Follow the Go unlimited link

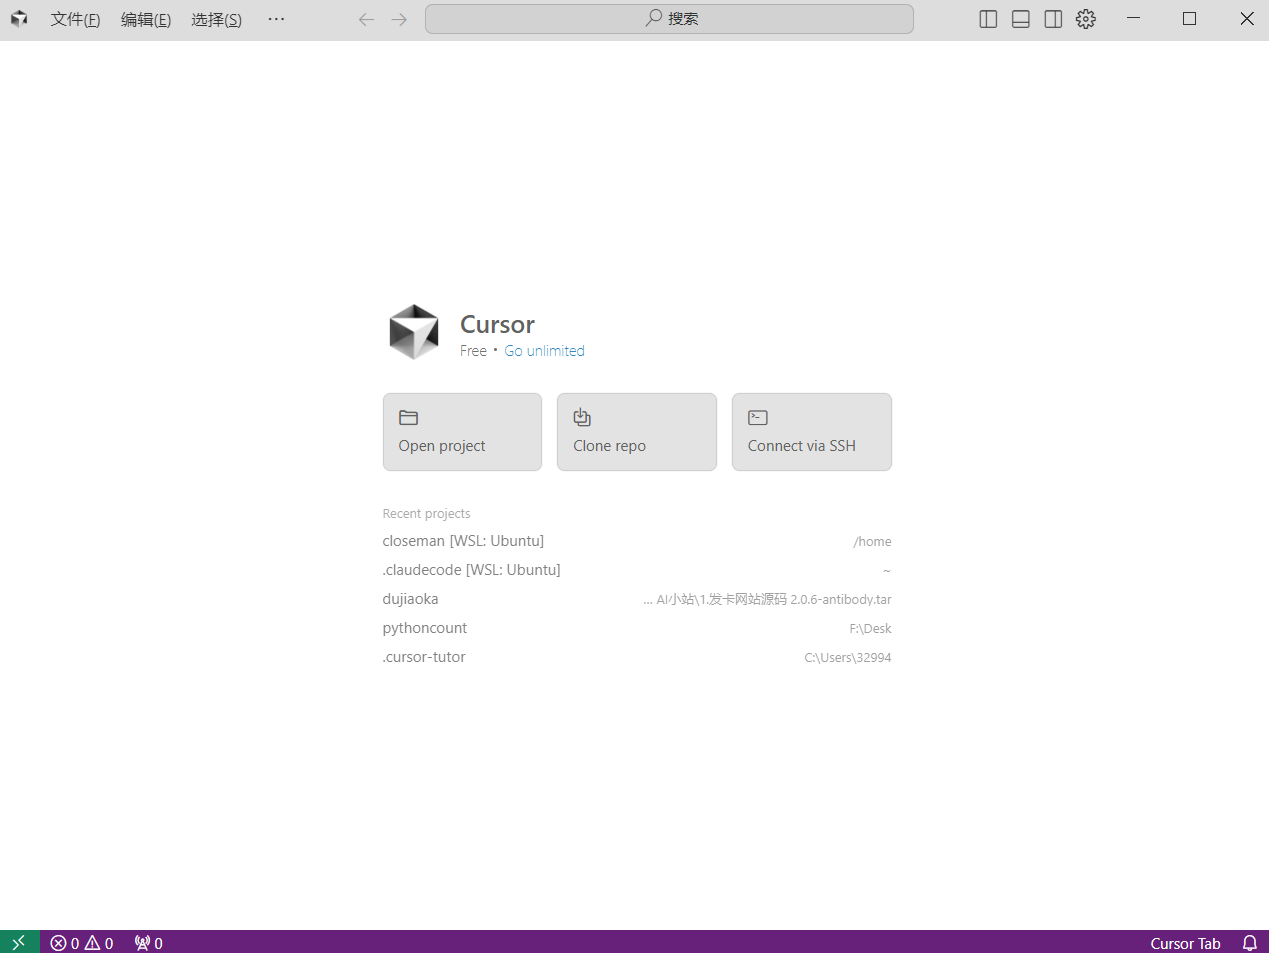coord(544,351)
